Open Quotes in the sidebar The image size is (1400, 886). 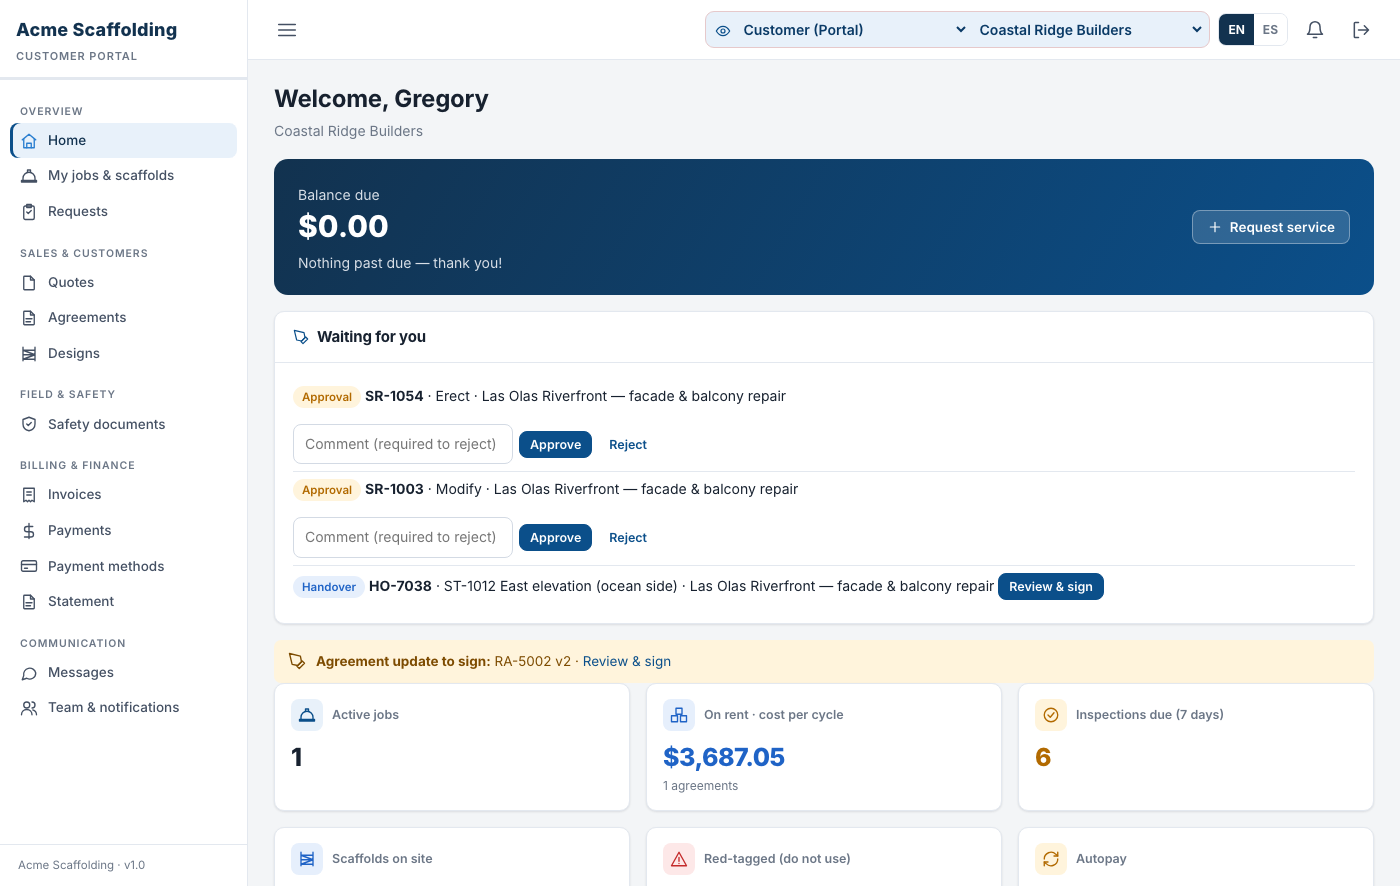click(124, 283)
